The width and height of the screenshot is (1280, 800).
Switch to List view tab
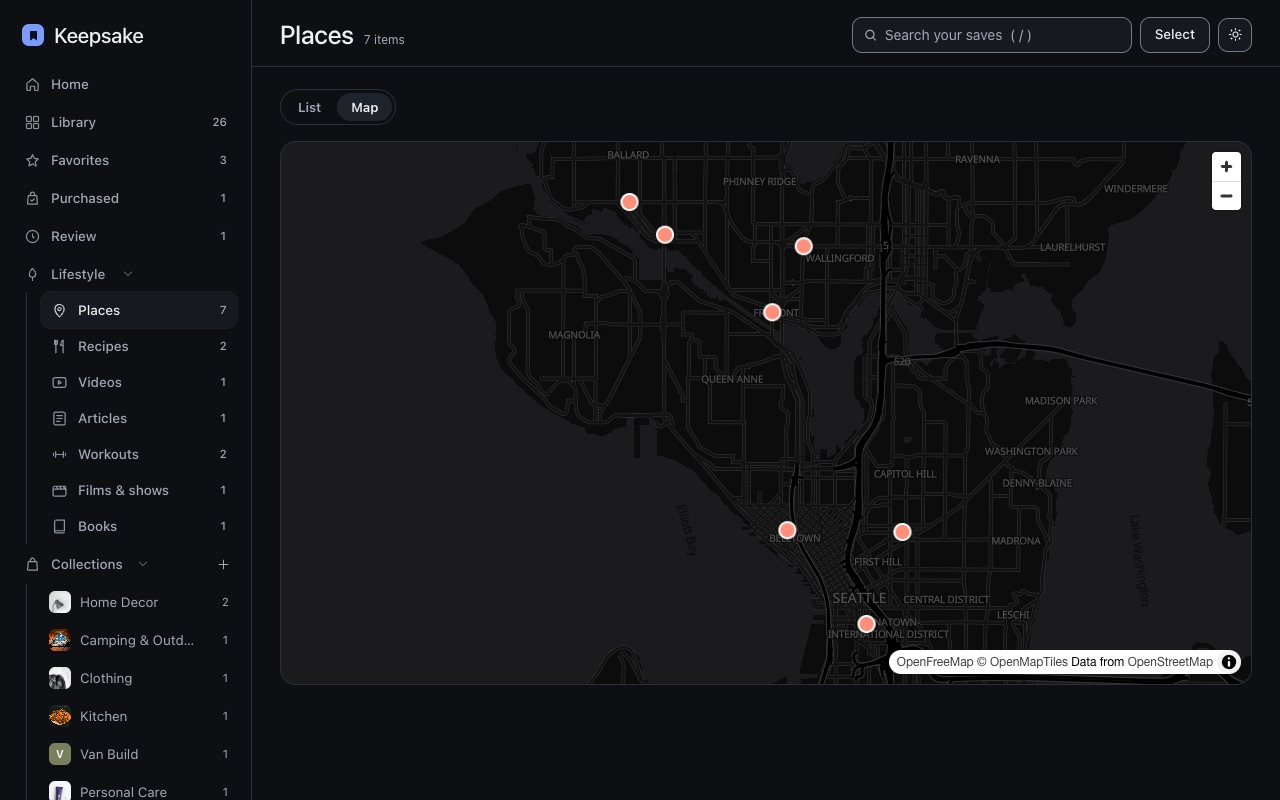309,108
